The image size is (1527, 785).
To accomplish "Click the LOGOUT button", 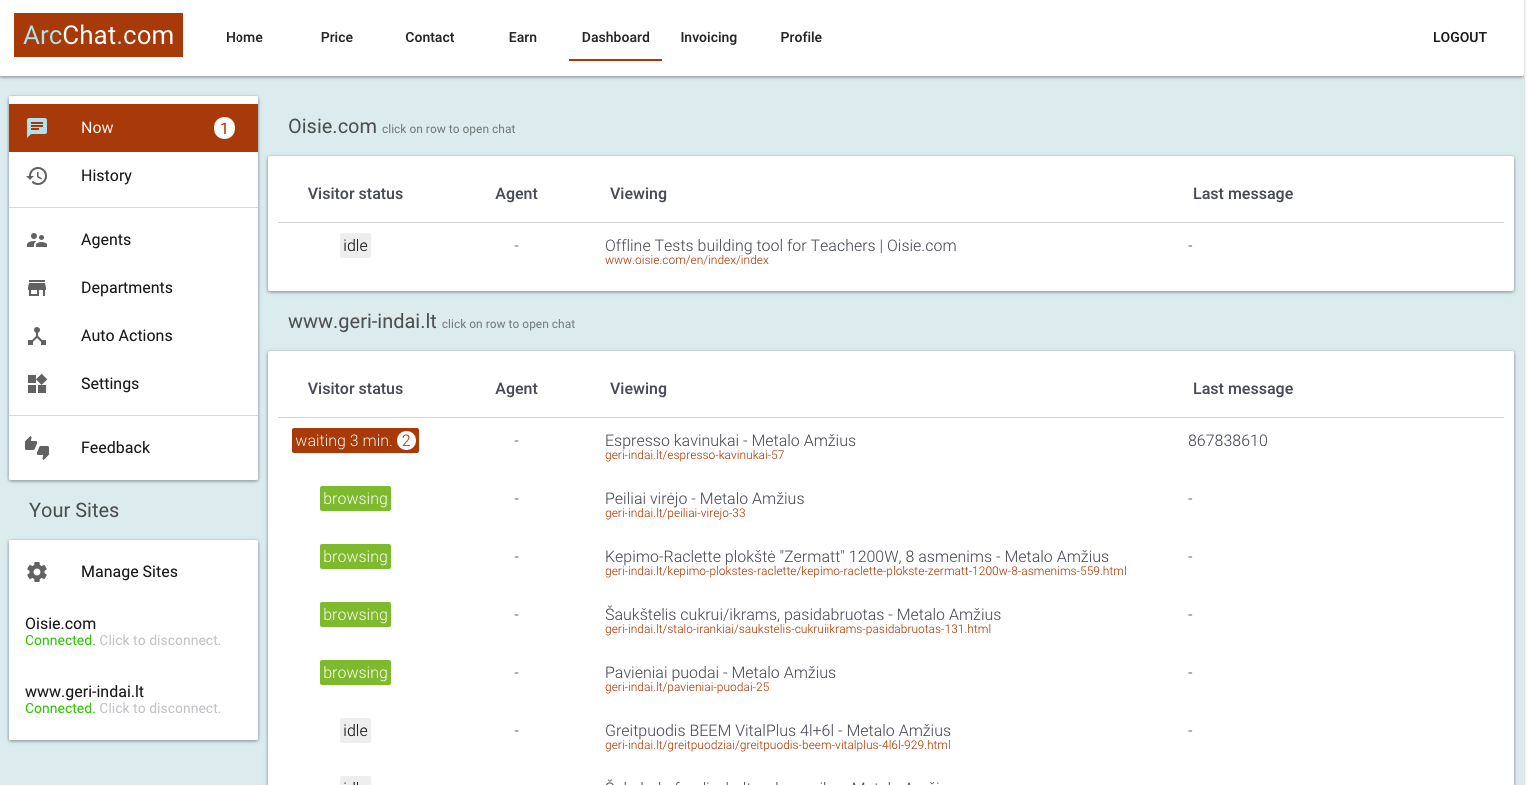I will (x=1459, y=37).
